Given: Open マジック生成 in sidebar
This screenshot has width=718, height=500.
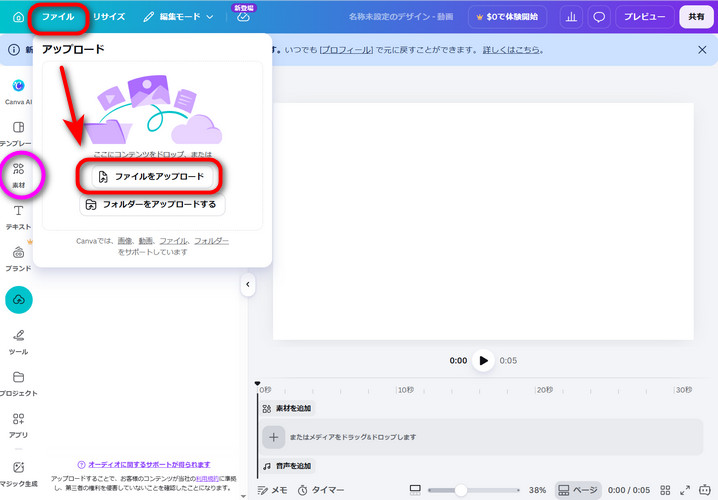Looking at the screenshot, I should pyautogui.click(x=18, y=474).
